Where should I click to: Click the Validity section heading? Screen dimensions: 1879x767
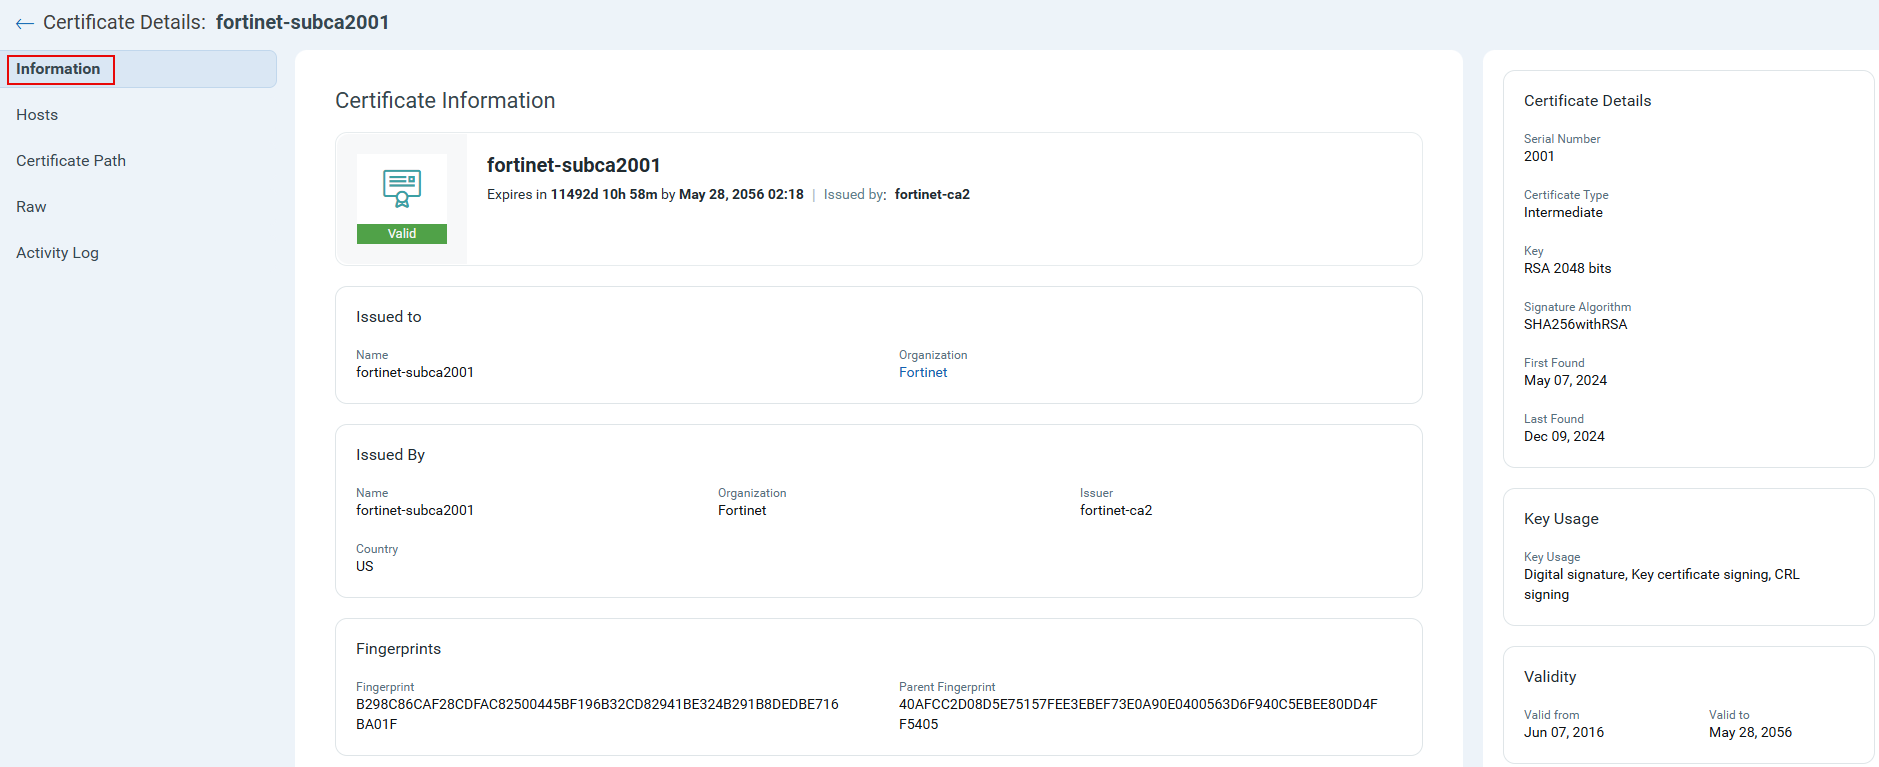(x=1550, y=677)
